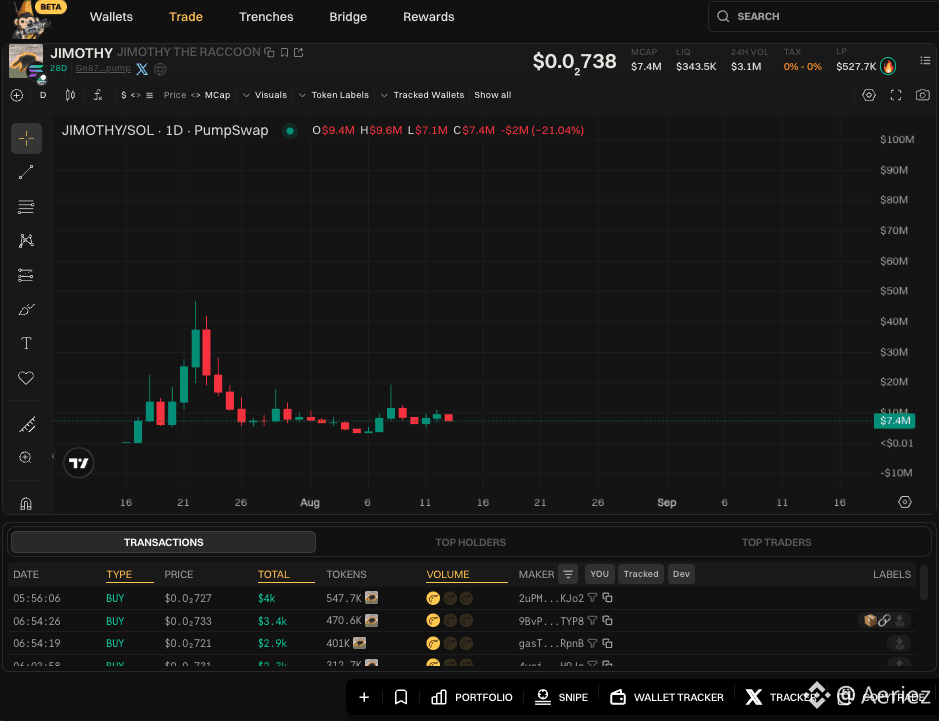Select the ruler measure tool
The image size is (939, 721).
click(x=26, y=425)
